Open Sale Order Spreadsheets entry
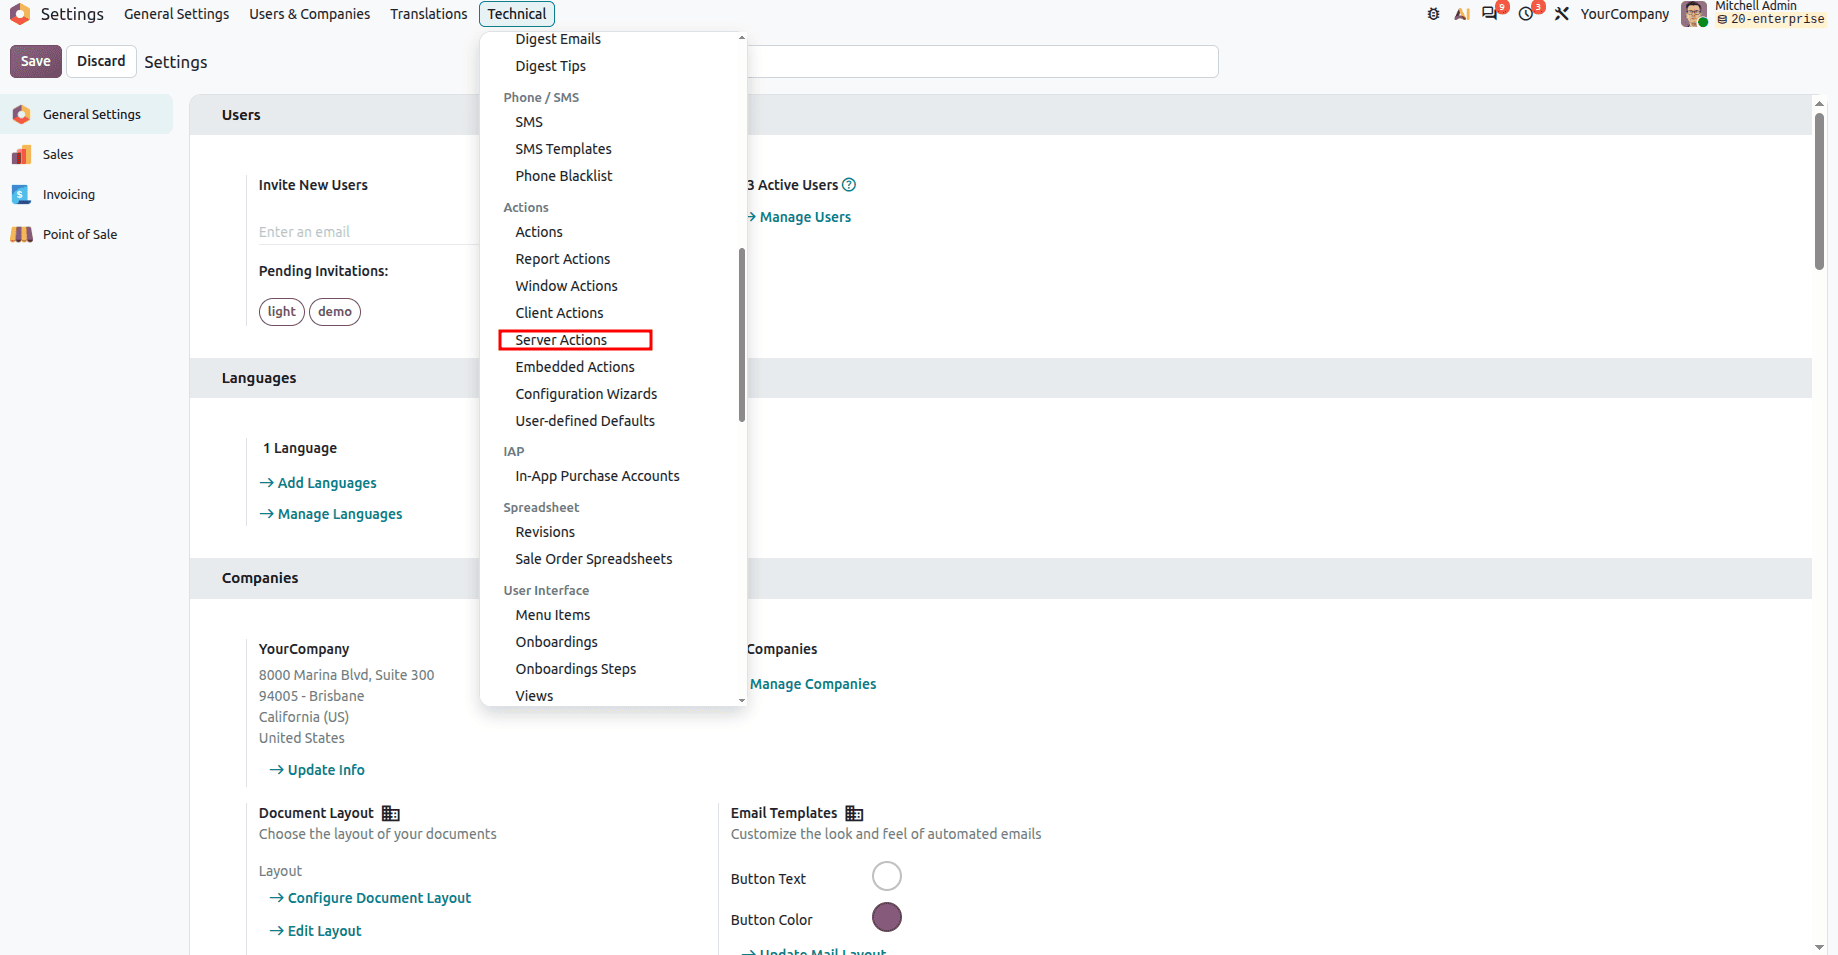 coord(593,559)
